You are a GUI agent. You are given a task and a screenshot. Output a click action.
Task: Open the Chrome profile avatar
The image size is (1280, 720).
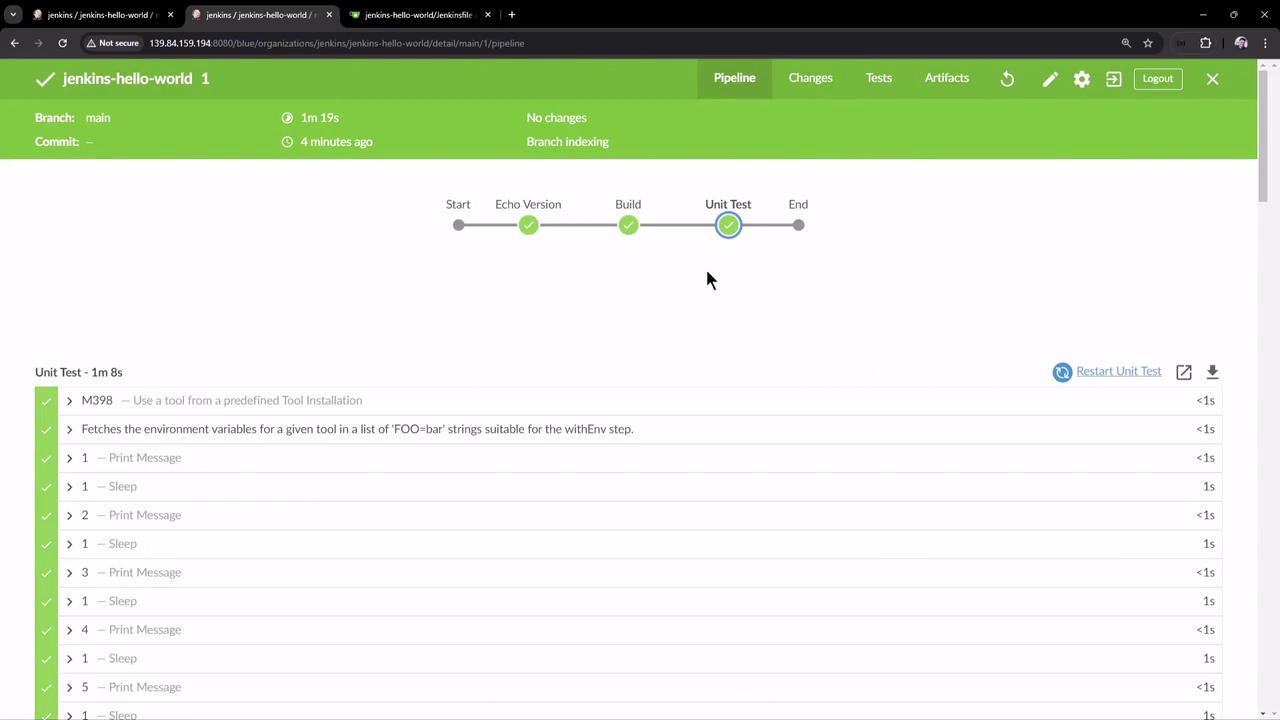1241,43
